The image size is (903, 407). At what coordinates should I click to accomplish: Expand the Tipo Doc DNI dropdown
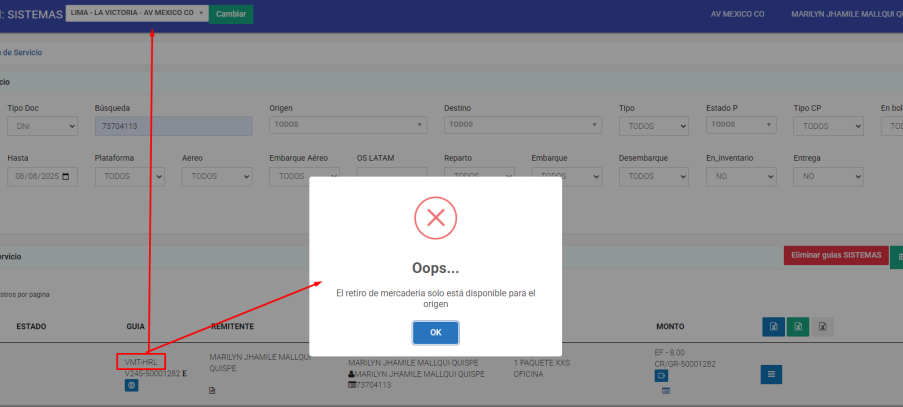[x=42, y=126]
